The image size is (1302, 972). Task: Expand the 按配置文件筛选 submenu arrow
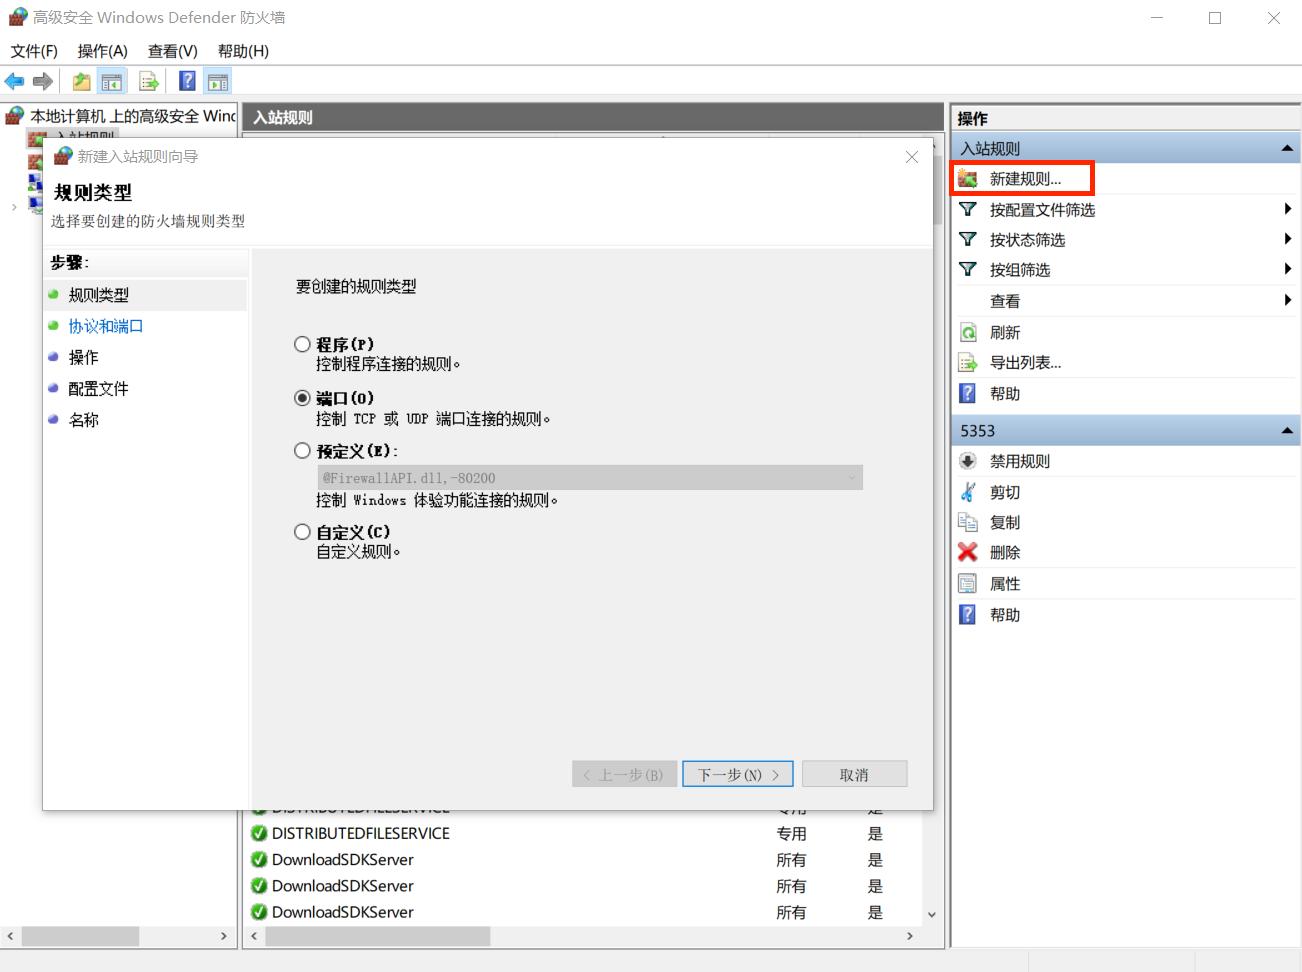(x=1288, y=209)
